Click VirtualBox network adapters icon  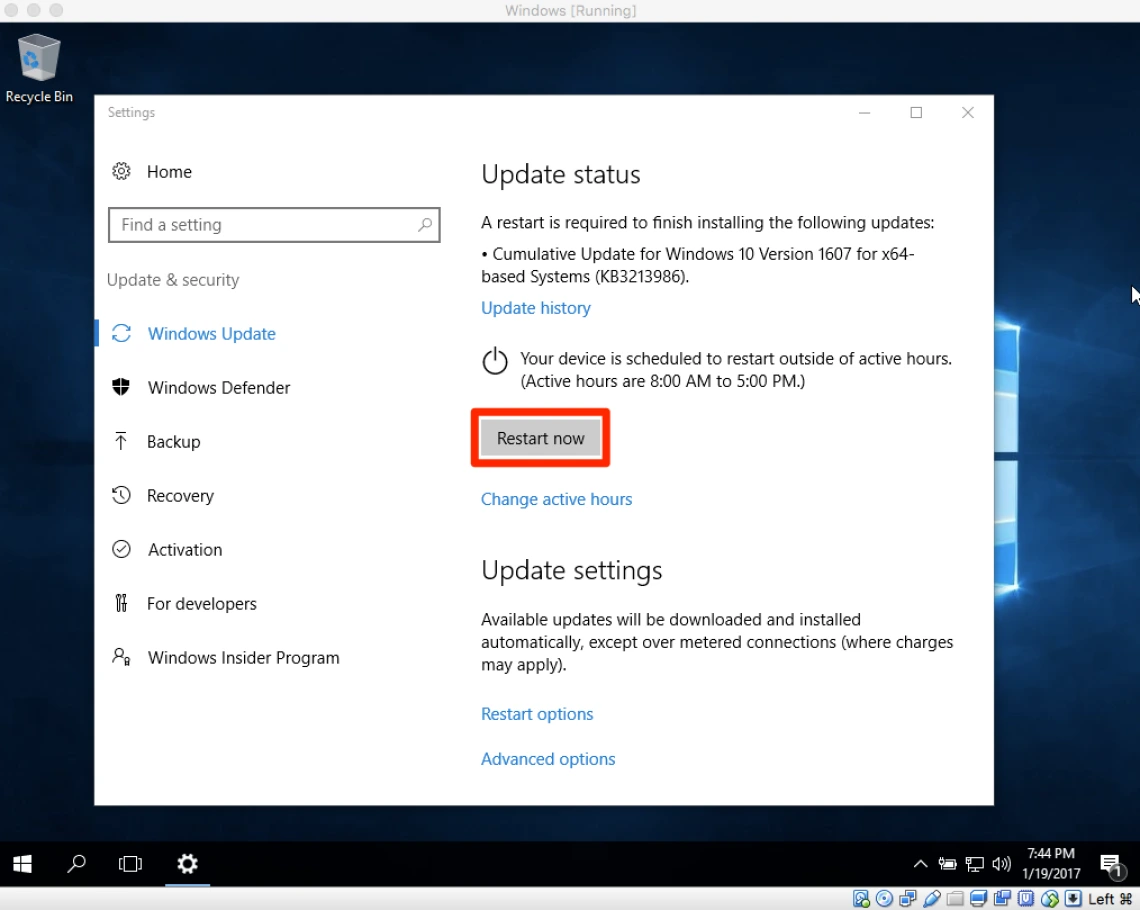click(x=907, y=899)
